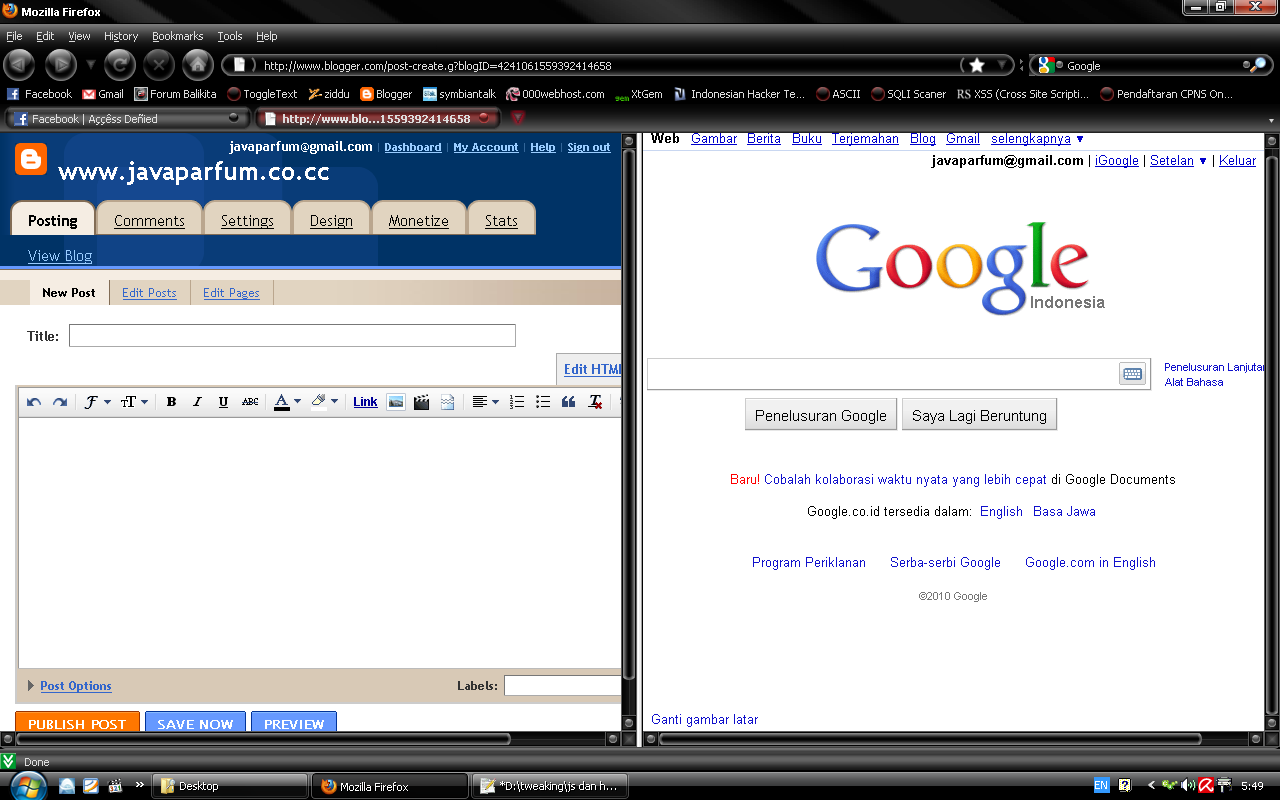Open font size dropdown in editor

click(x=134, y=402)
